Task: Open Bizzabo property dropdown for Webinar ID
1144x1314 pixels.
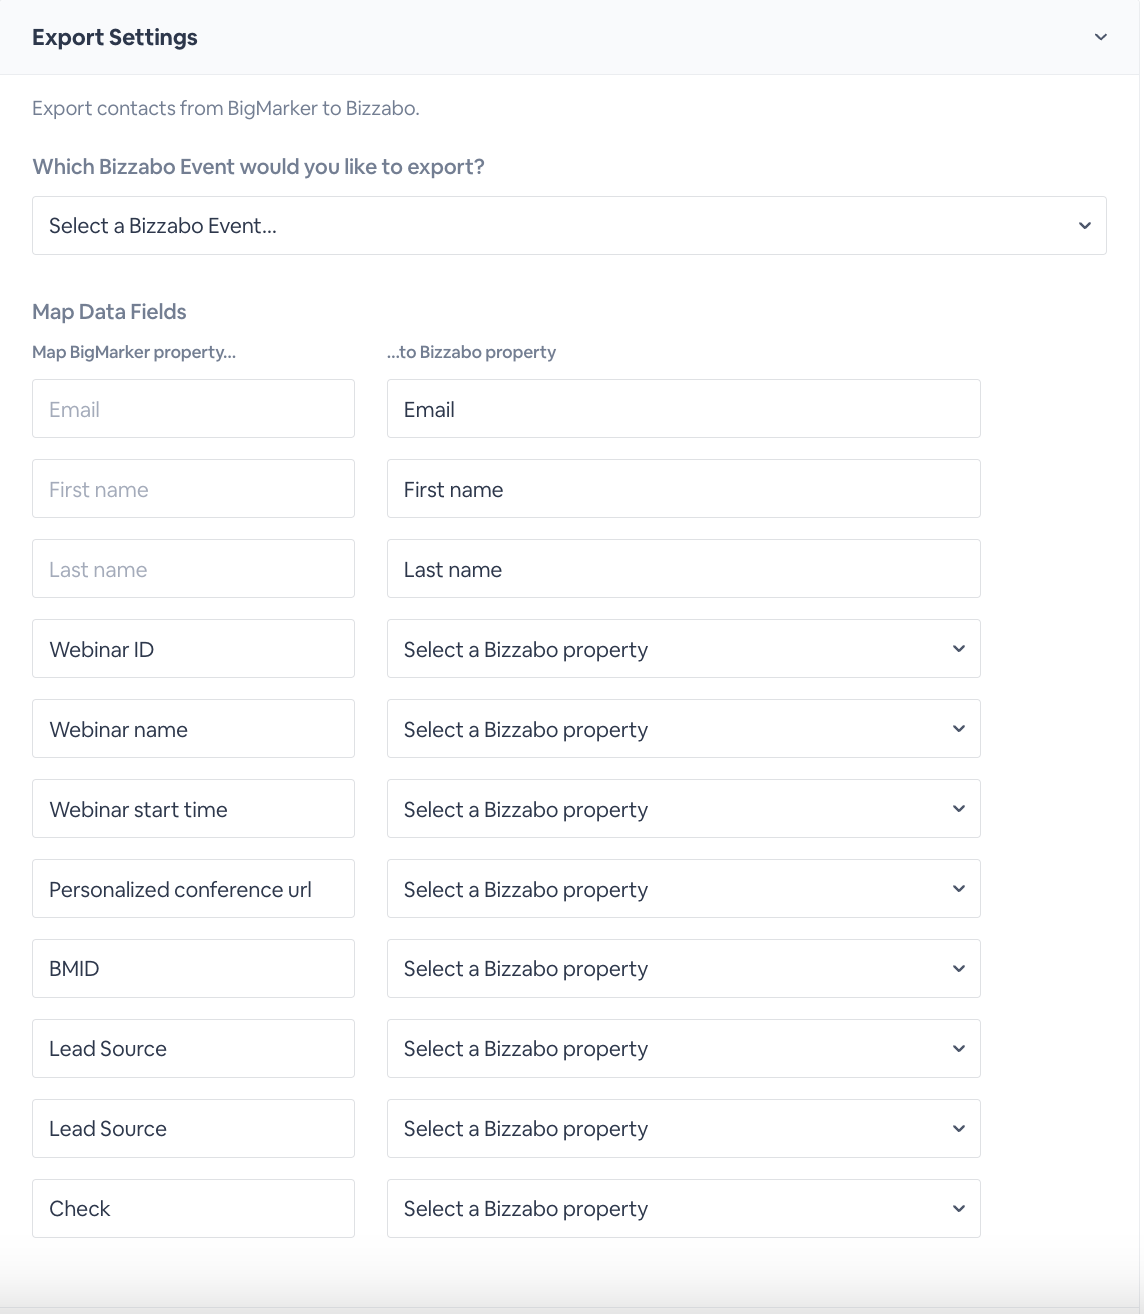Action: [x=683, y=649]
